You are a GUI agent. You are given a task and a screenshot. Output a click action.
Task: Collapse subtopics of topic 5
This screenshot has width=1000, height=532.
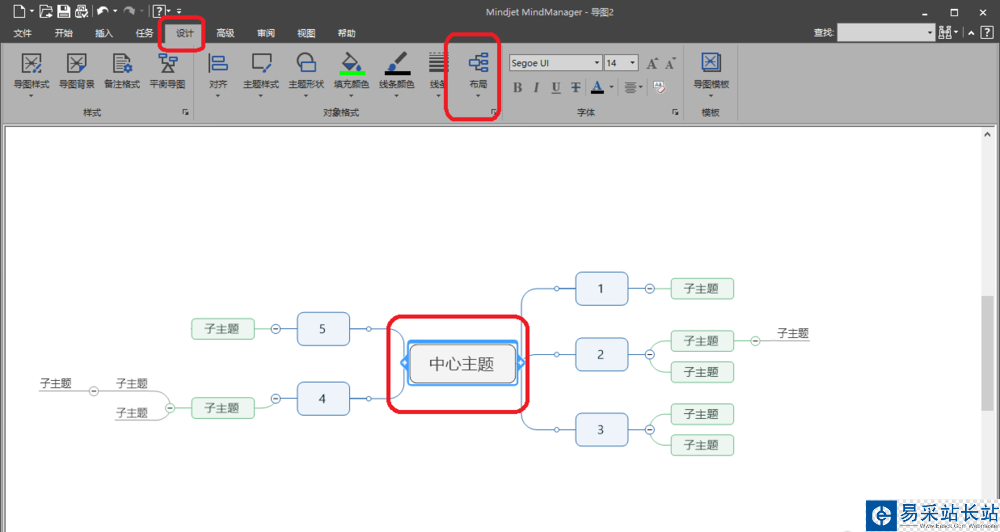276,329
